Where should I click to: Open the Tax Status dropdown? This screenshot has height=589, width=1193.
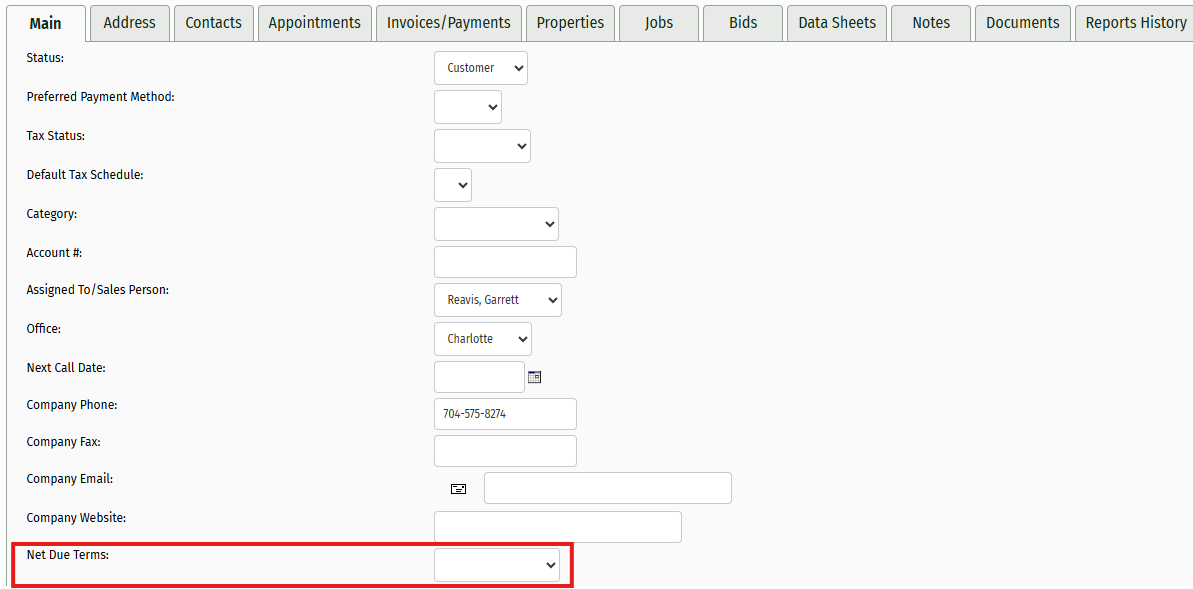(482, 146)
